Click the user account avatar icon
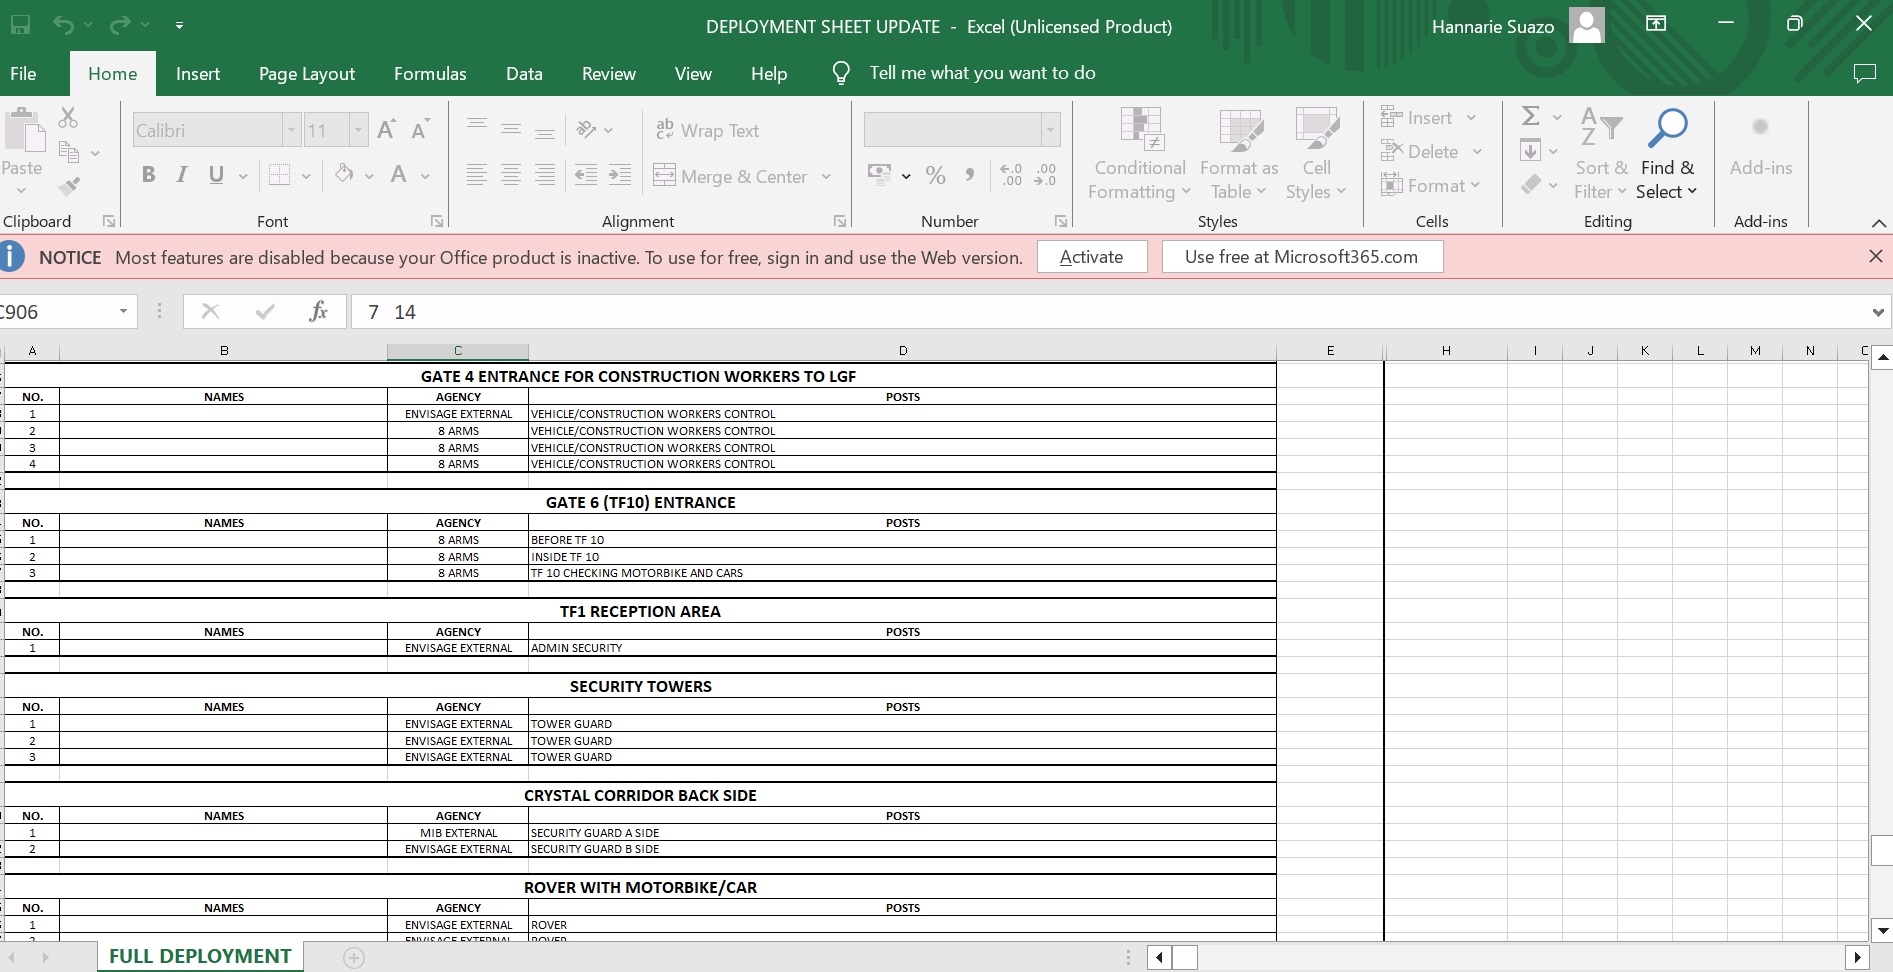Image resolution: width=1893 pixels, height=972 pixels. (x=1587, y=26)
